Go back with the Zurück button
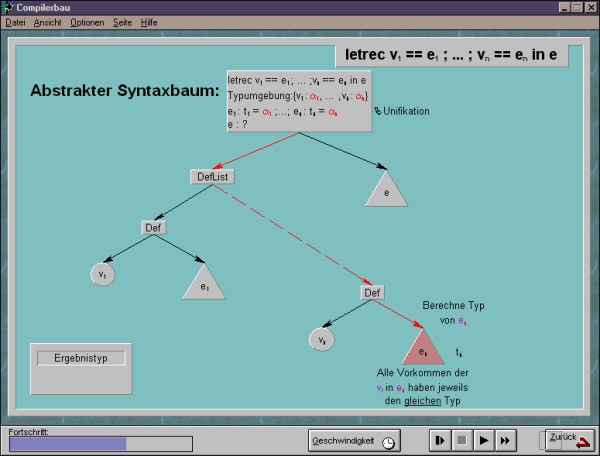The image size is (600, 456). tap(567, 440)
